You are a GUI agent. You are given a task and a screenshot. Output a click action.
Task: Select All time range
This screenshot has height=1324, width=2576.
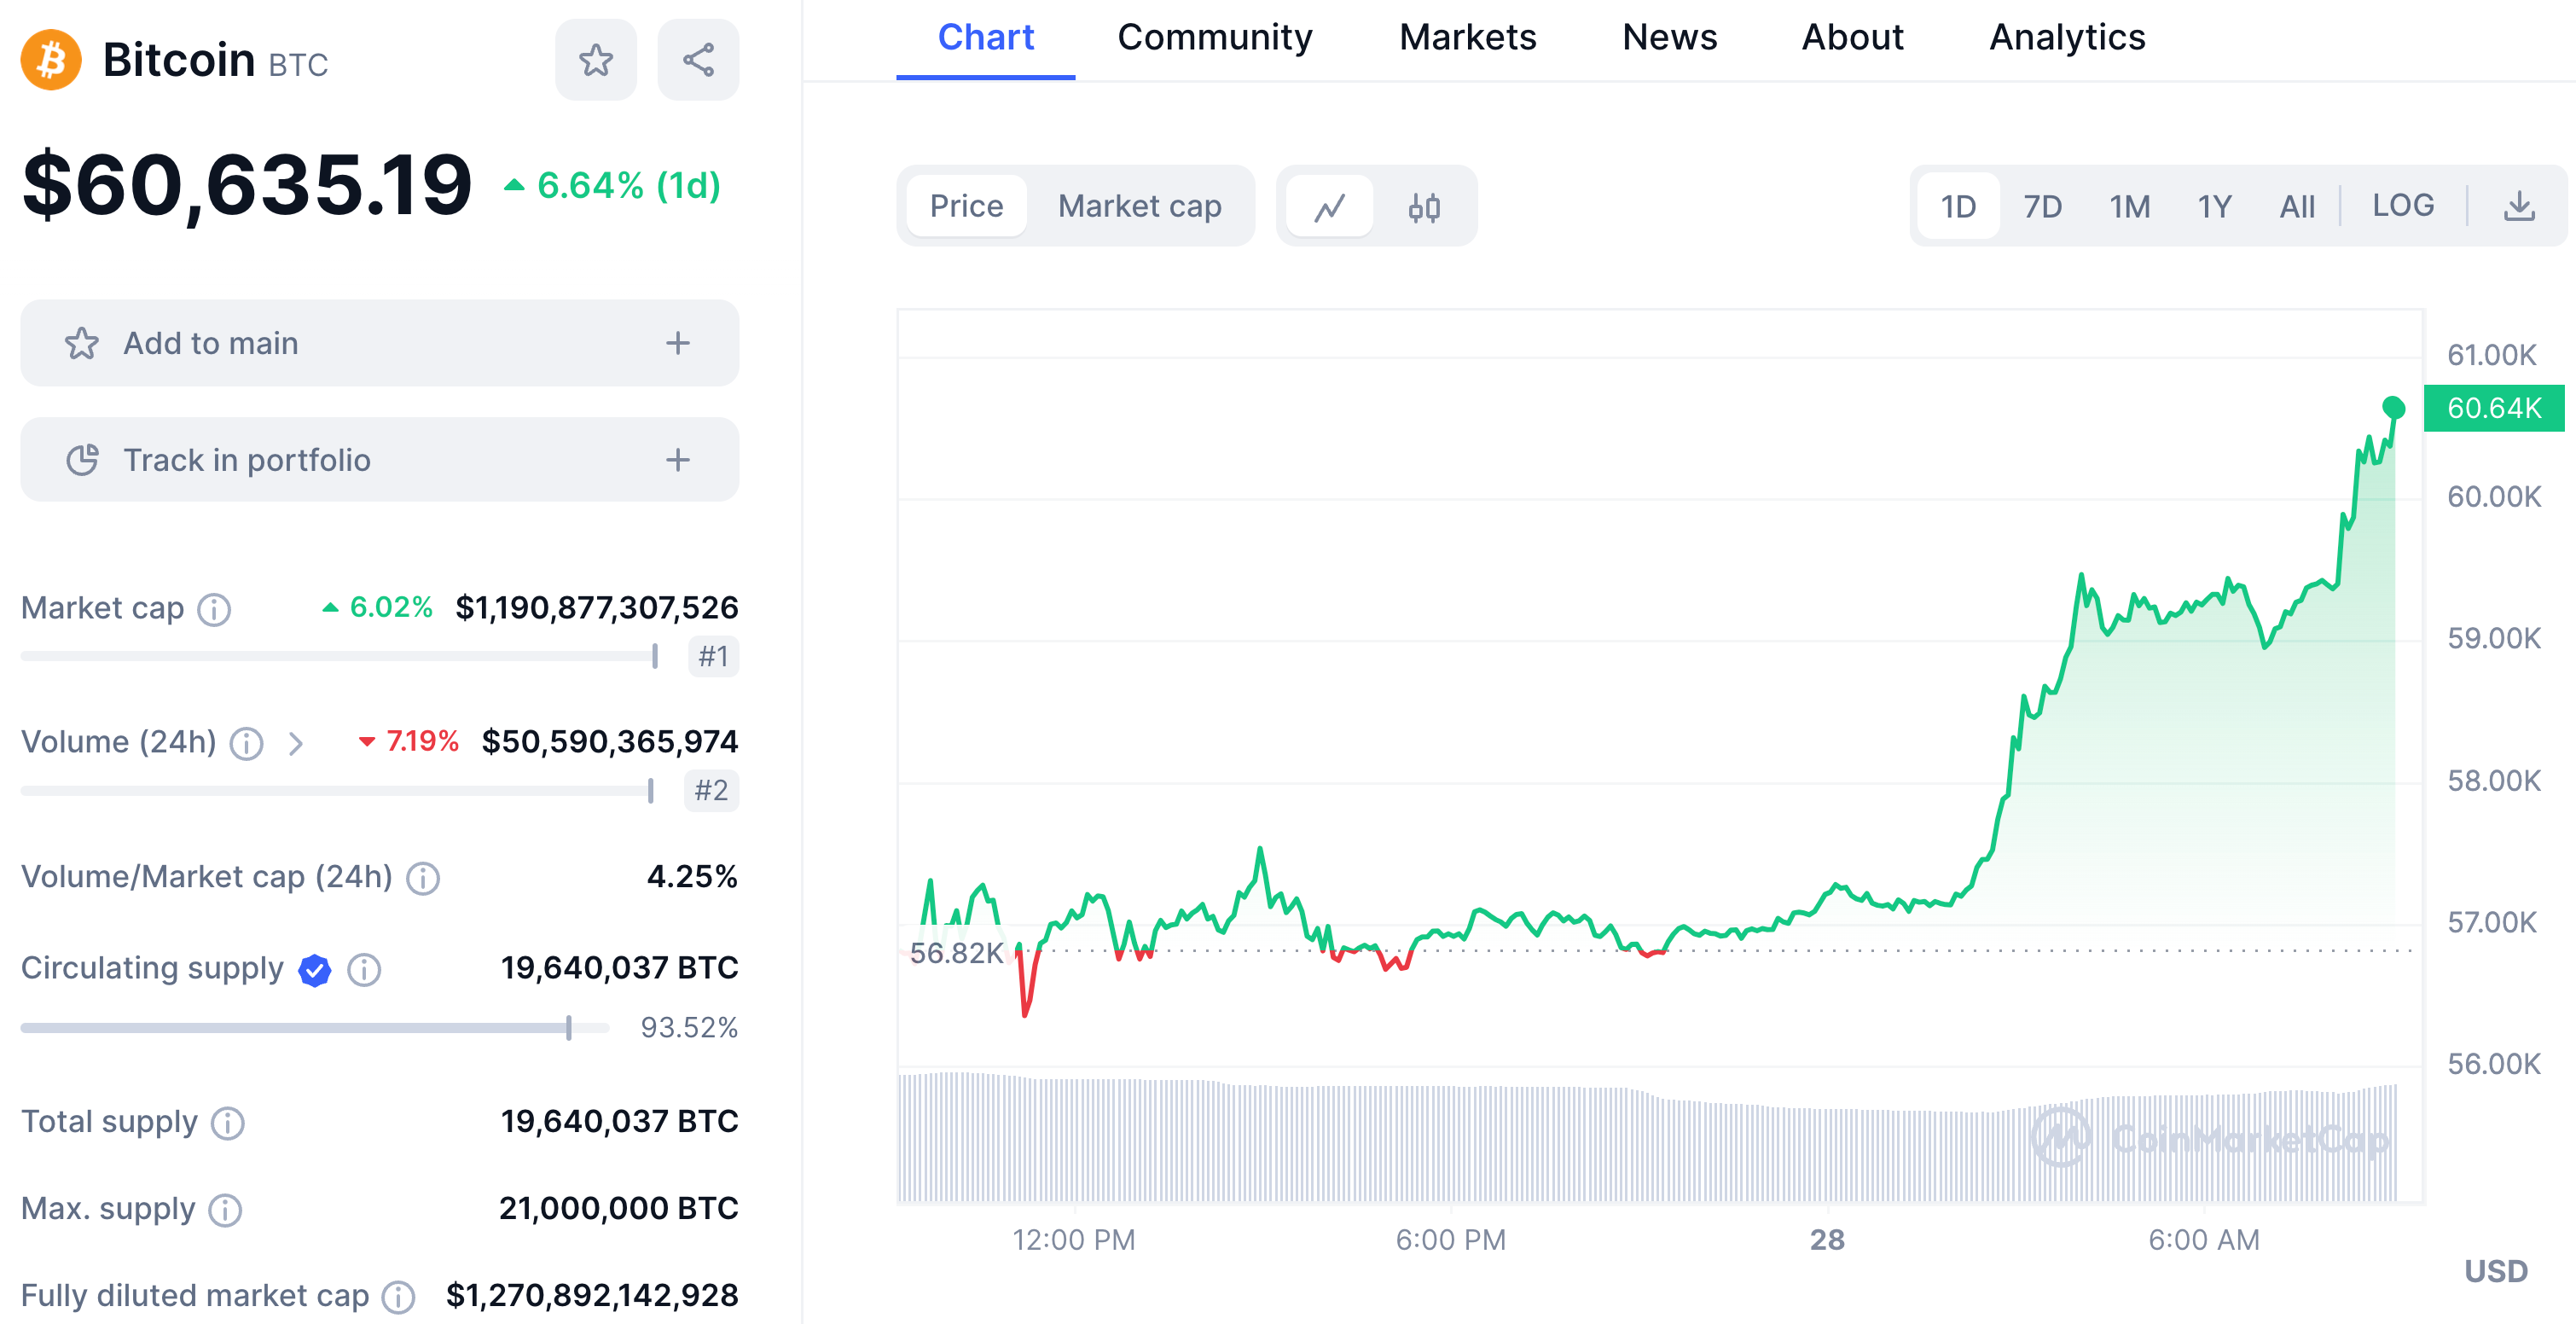point(2297,207)
